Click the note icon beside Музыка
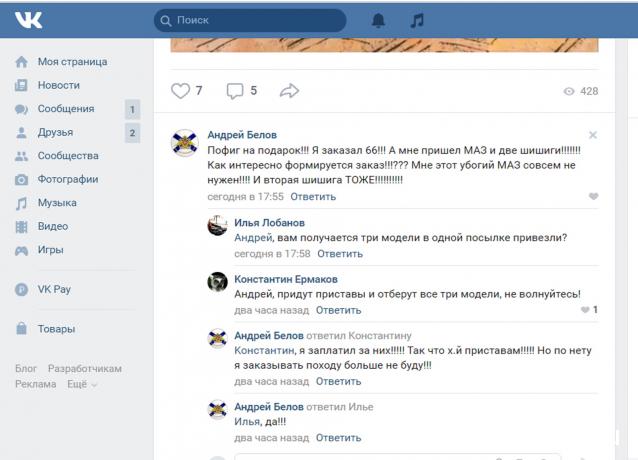The height and width of the screenshot is (460, 638). pos(21,203)
